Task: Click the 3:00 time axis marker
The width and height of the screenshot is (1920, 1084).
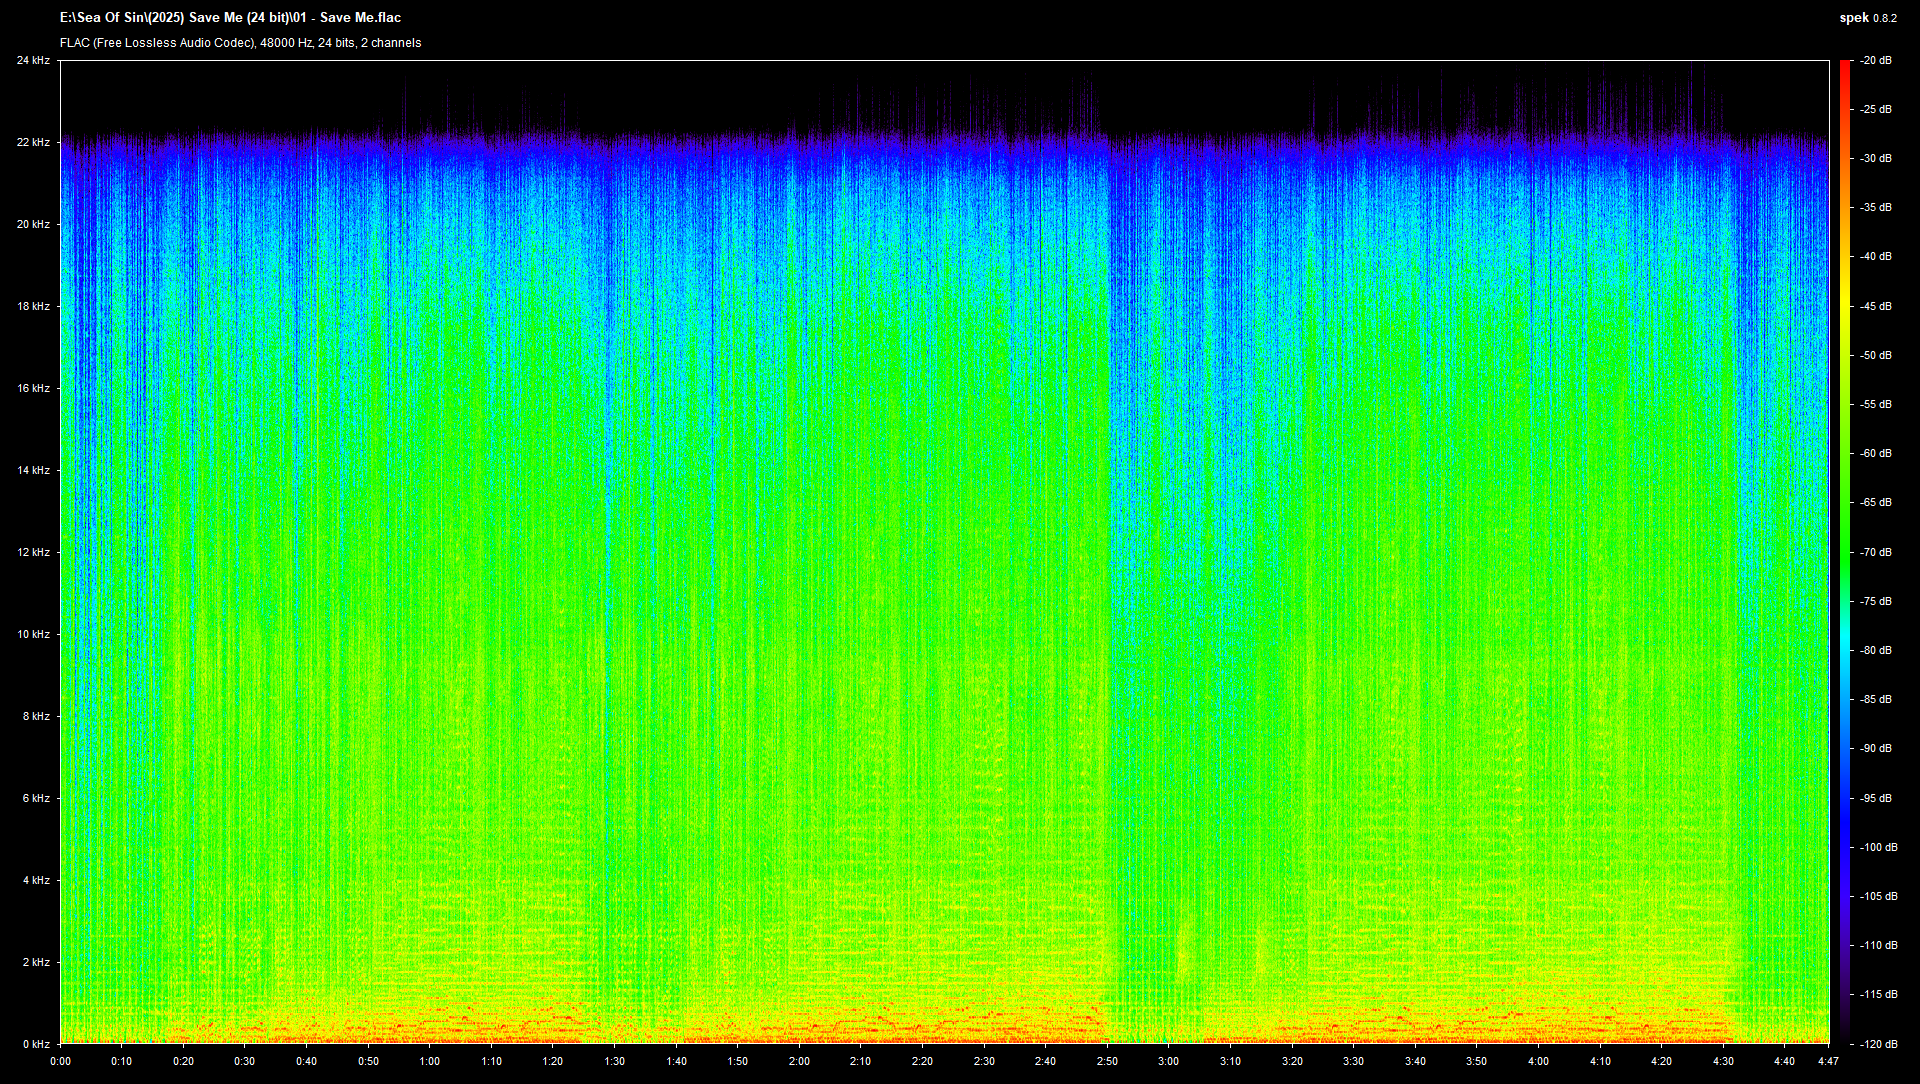Action: tap(1168, 1061)
